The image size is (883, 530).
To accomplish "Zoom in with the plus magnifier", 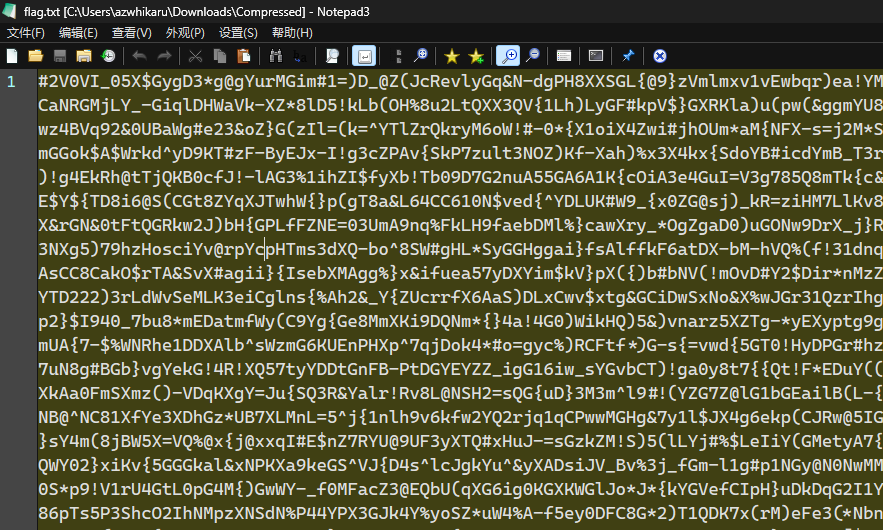I will pos(509,56).
